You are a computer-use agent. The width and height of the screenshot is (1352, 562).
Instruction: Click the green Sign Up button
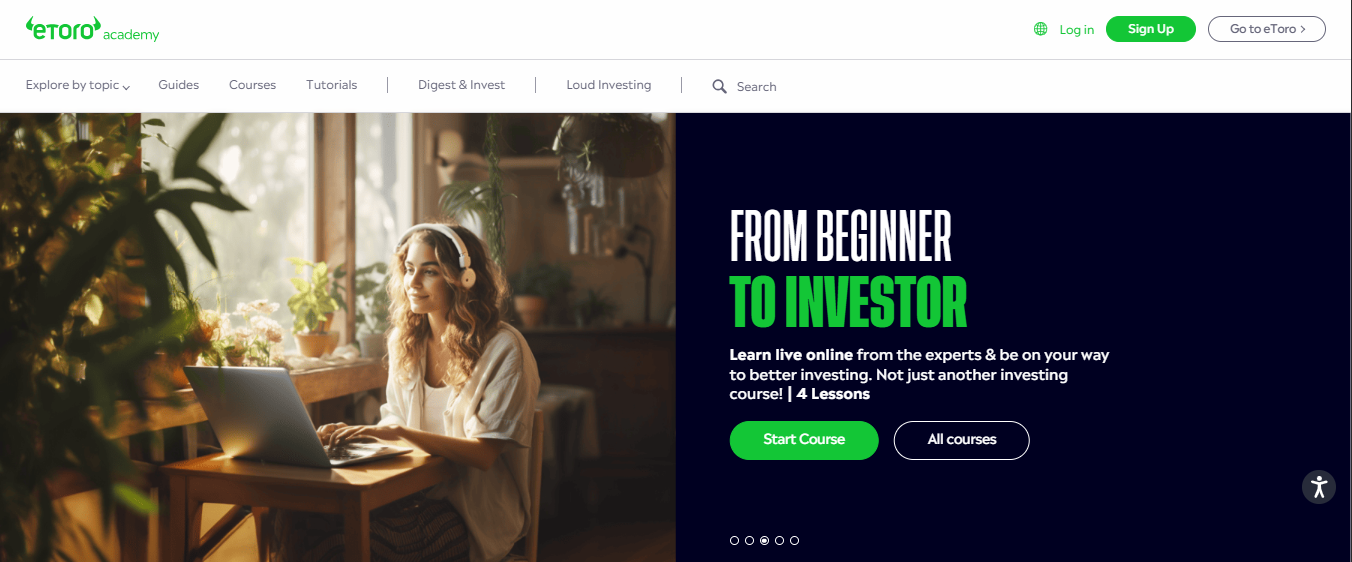(x=1151, y=29)
